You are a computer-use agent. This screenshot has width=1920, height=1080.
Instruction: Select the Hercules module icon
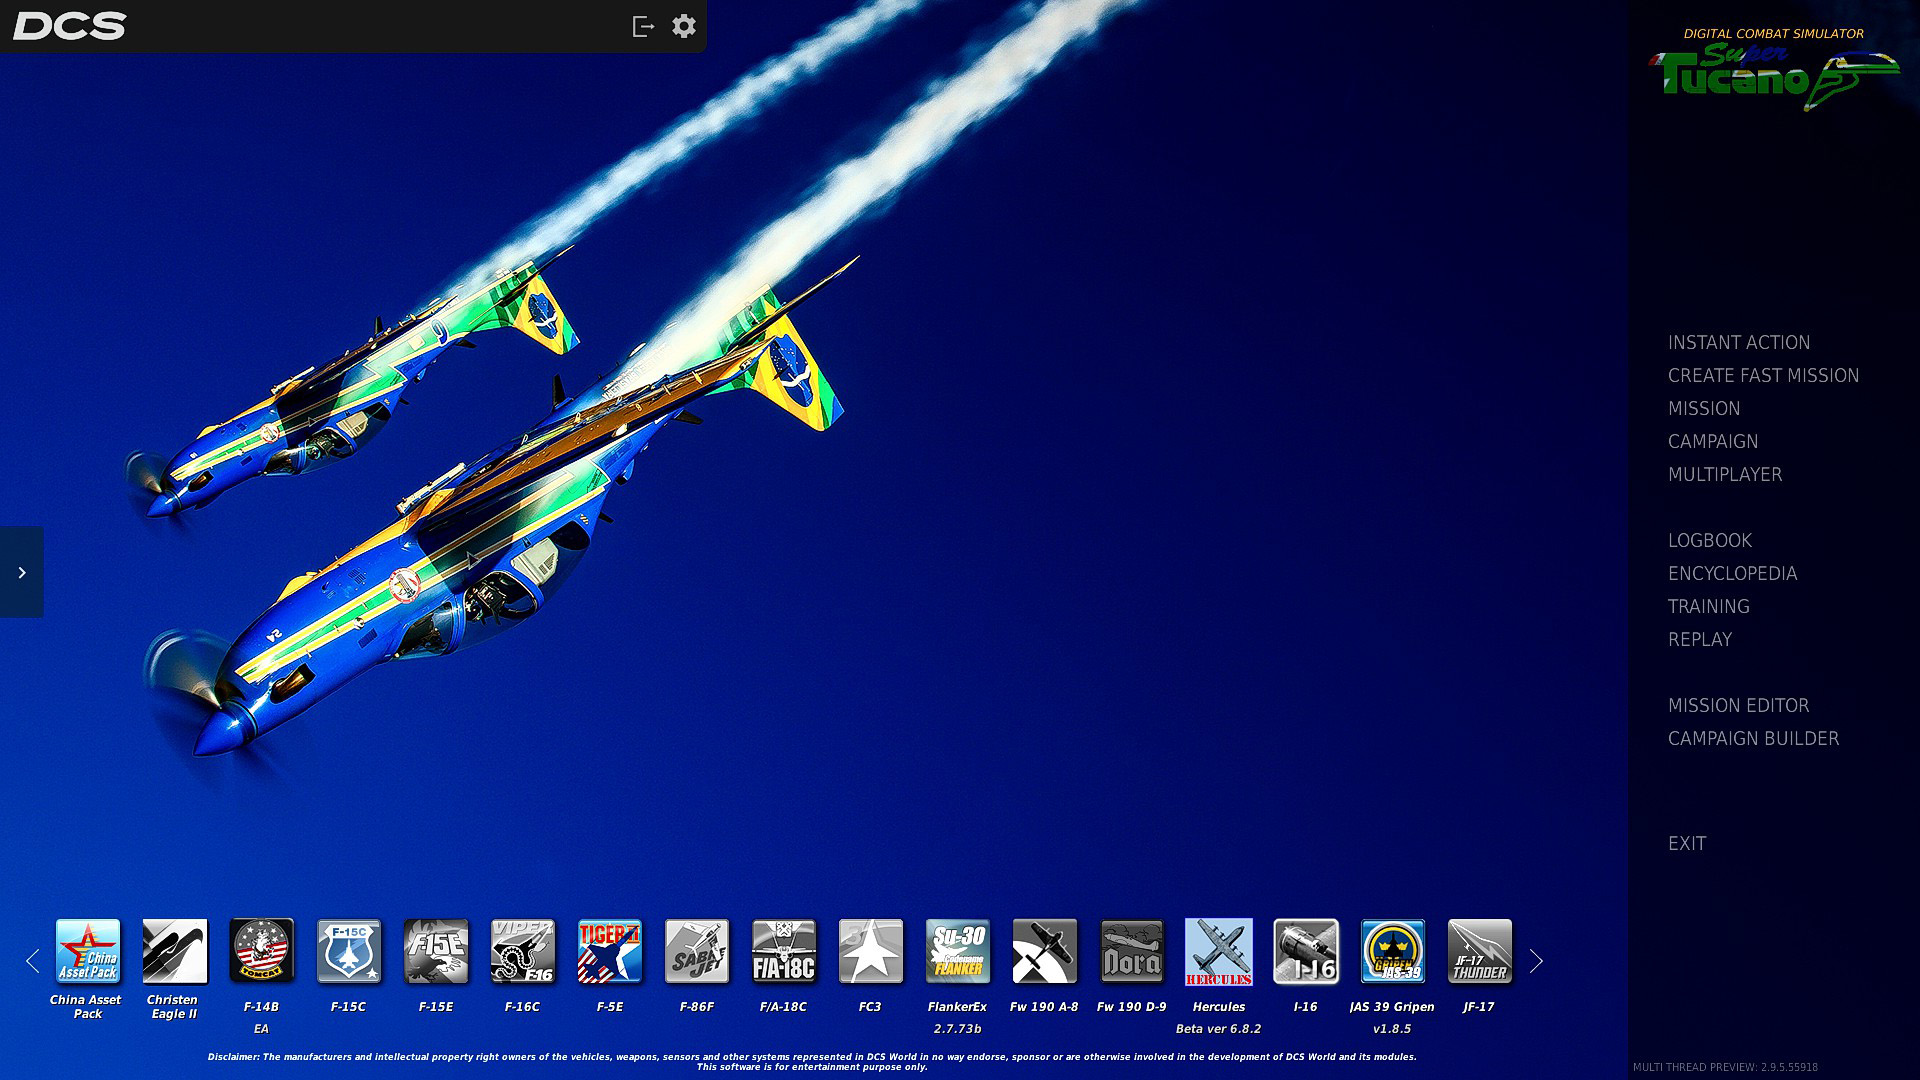(x=1218, y=951)
